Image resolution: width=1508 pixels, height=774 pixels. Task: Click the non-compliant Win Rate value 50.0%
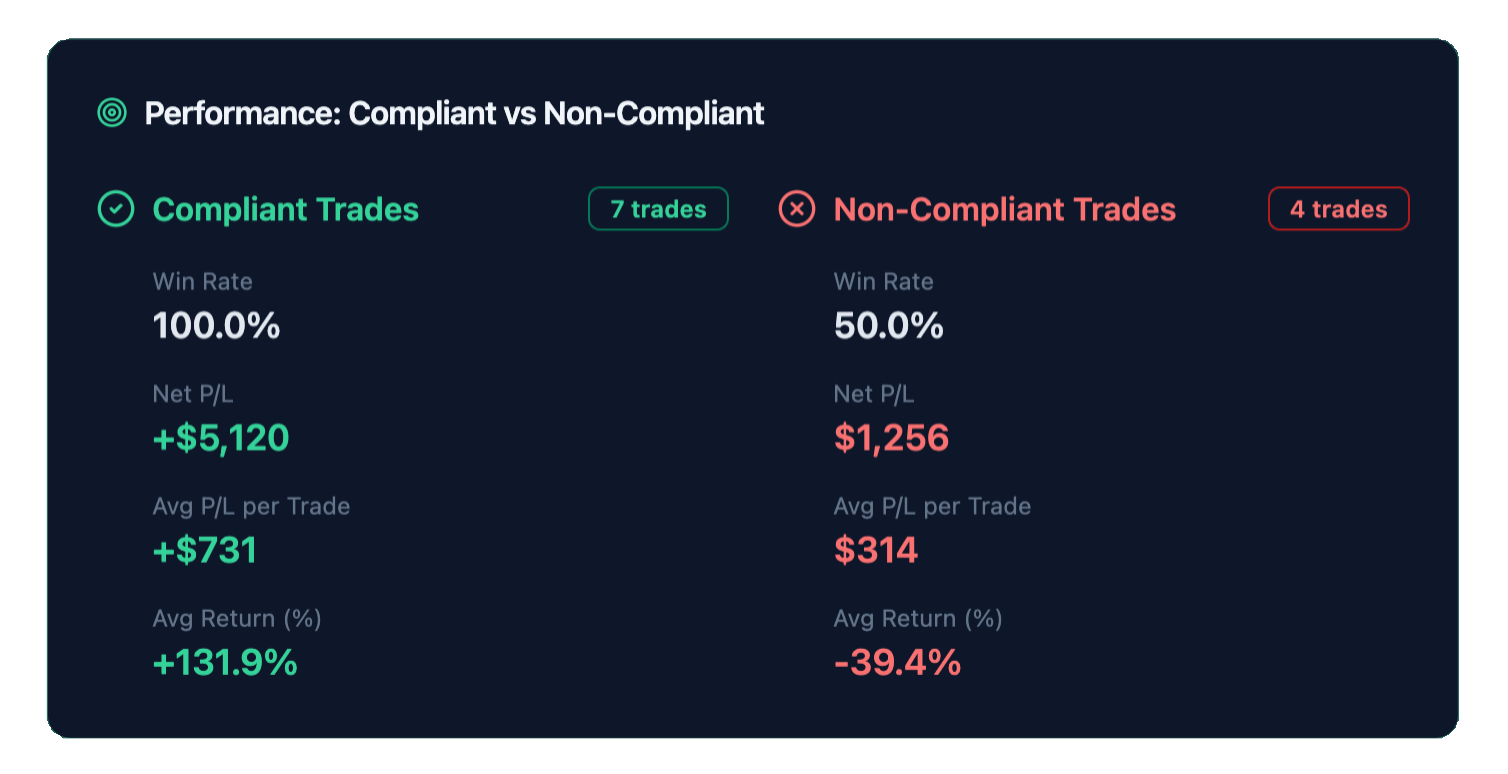[888, 325]
